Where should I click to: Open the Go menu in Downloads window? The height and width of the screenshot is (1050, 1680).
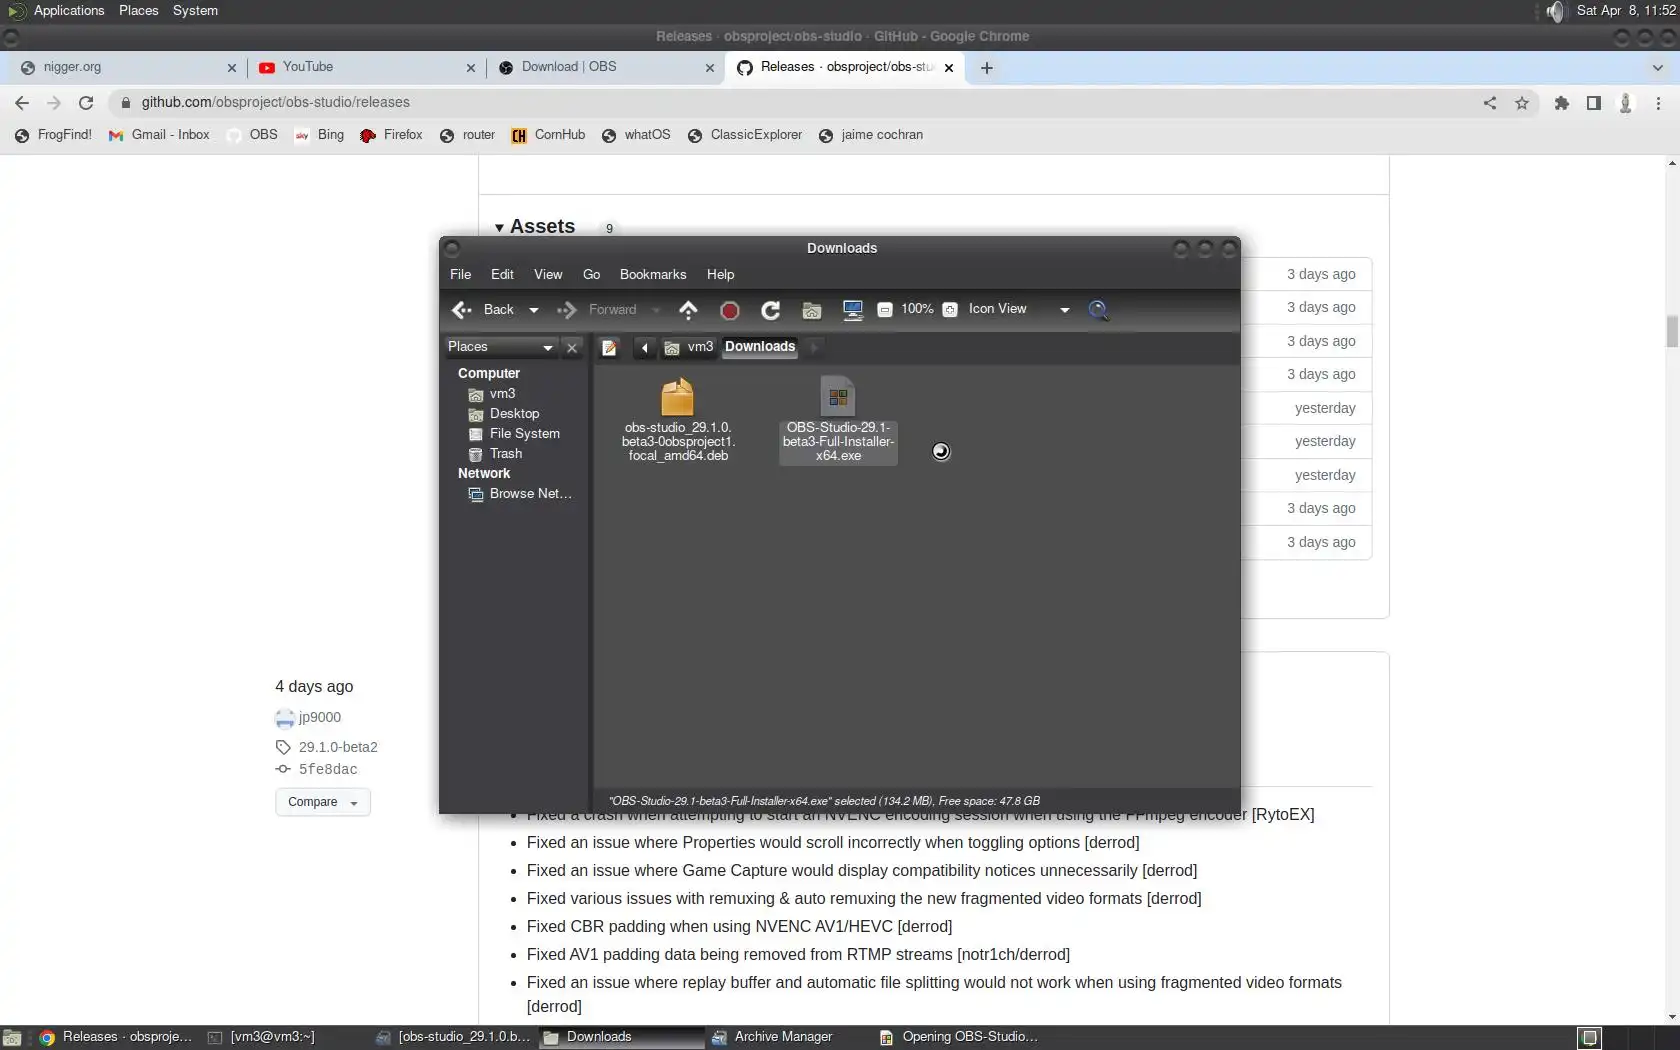(x=592, y=274)
